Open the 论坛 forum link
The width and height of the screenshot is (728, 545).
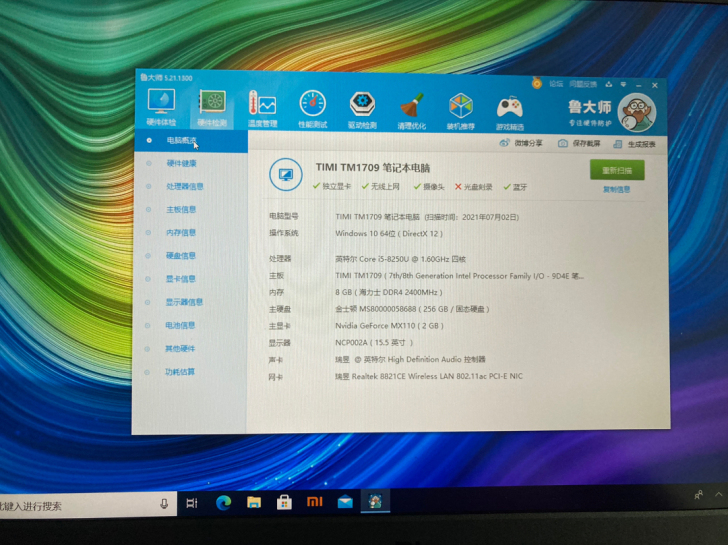click(556, 84)
